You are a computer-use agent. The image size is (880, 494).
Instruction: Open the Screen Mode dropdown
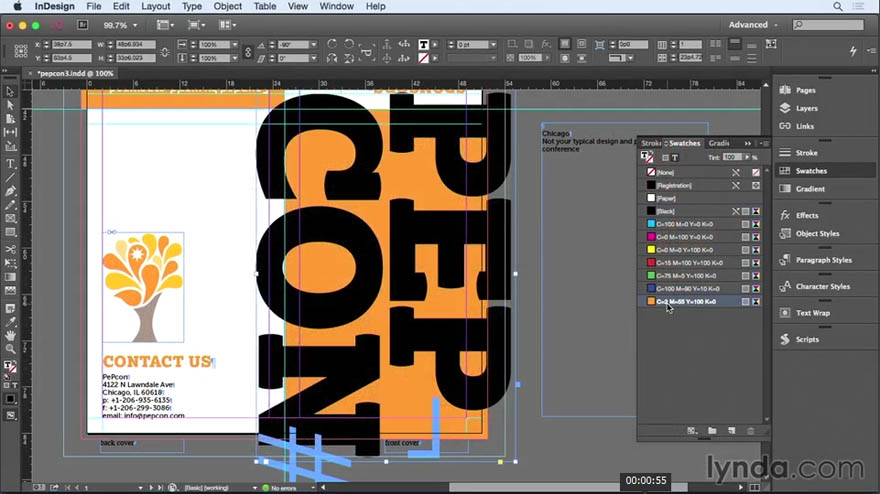coord(196,25)
